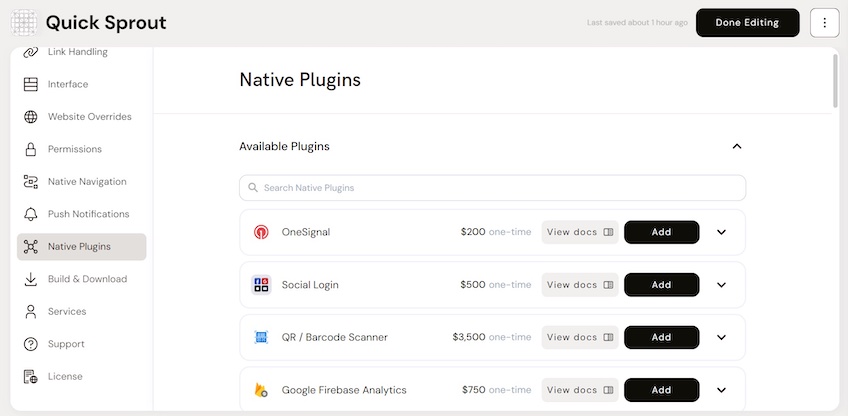Open the Support page
The width and height of the screenshot is (848, 416).
coord(82,344)
